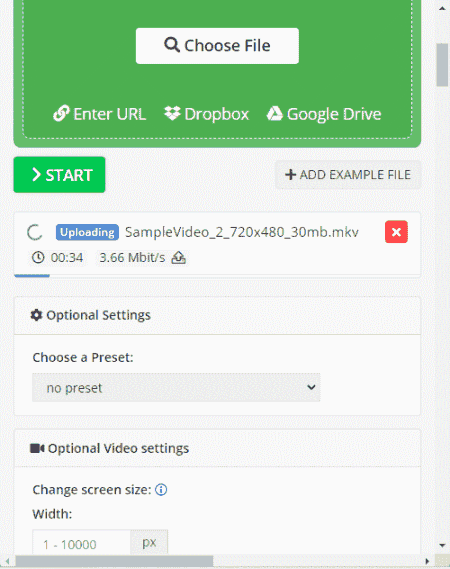
Task: Click the chevron arrow in START
Action: [x=36, y=175]
